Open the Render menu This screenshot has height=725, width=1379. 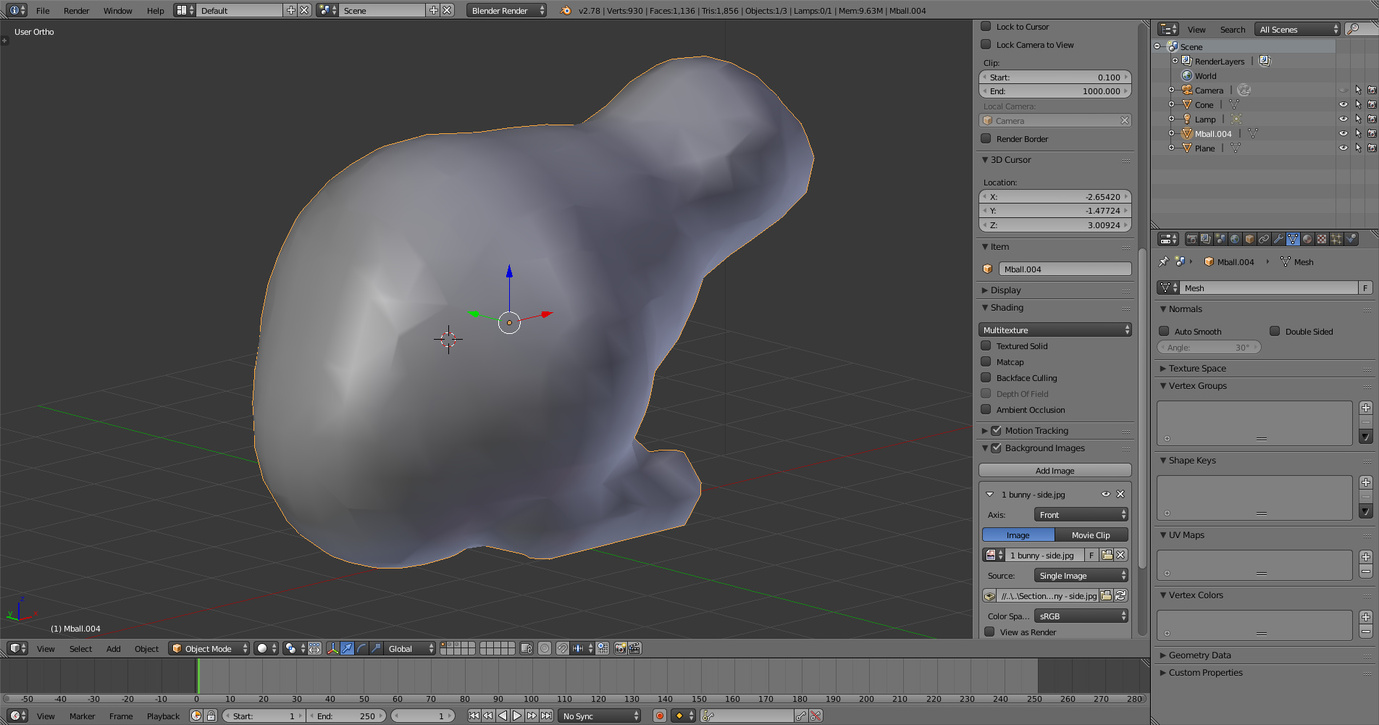(76, 11)
